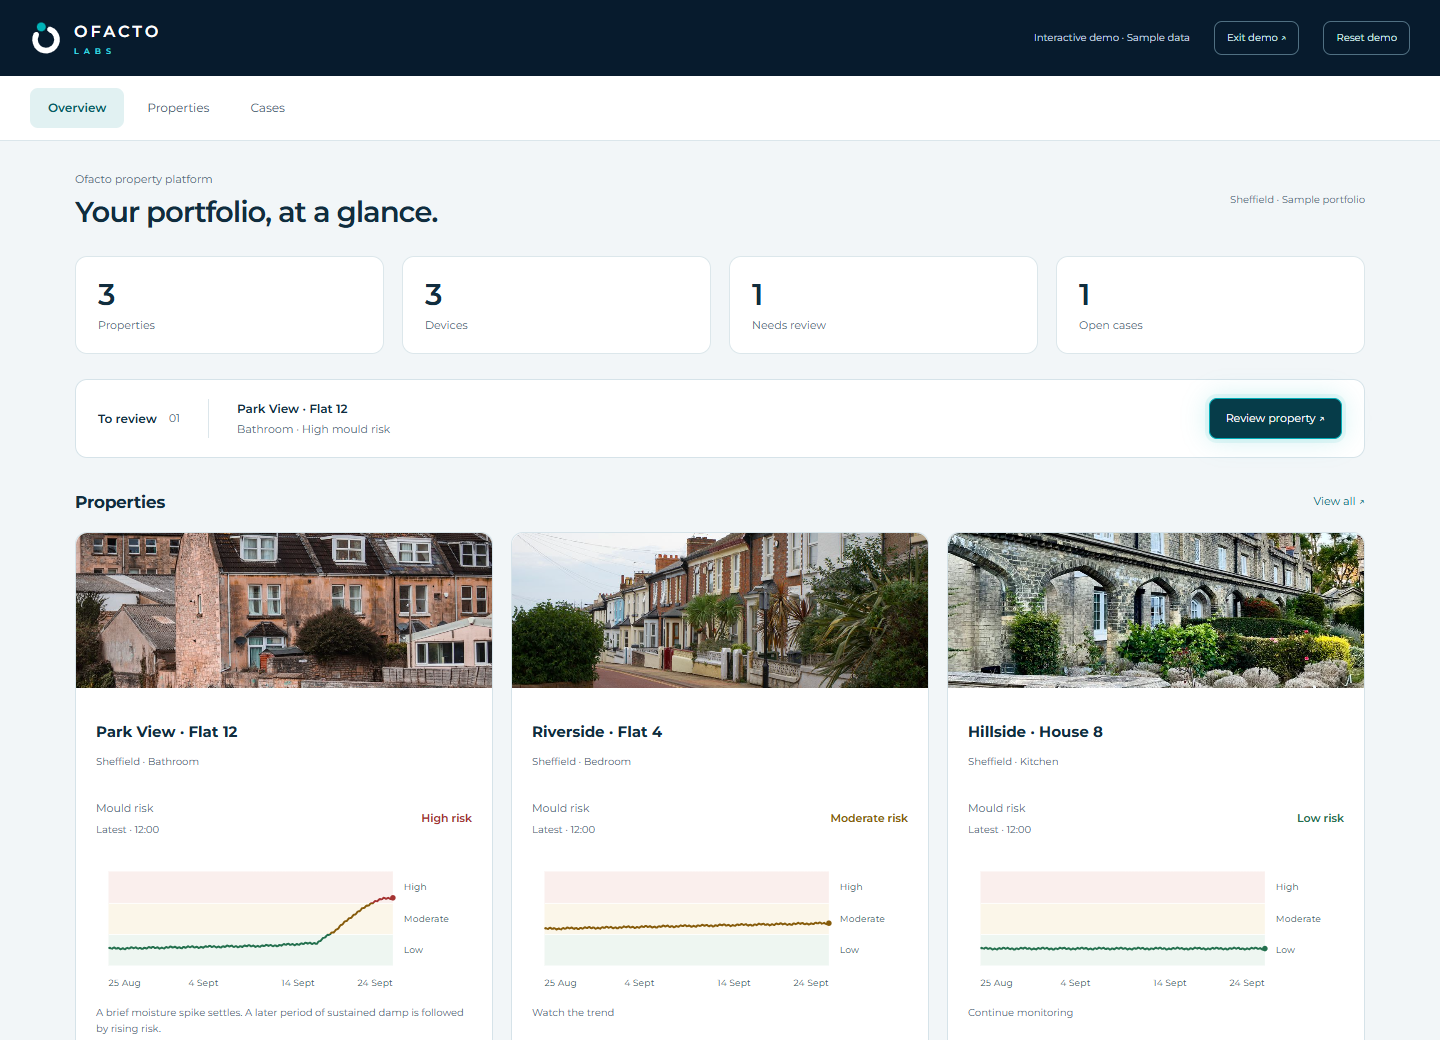
Task: Click the Low risk status label
Action: click(1320, 818)
